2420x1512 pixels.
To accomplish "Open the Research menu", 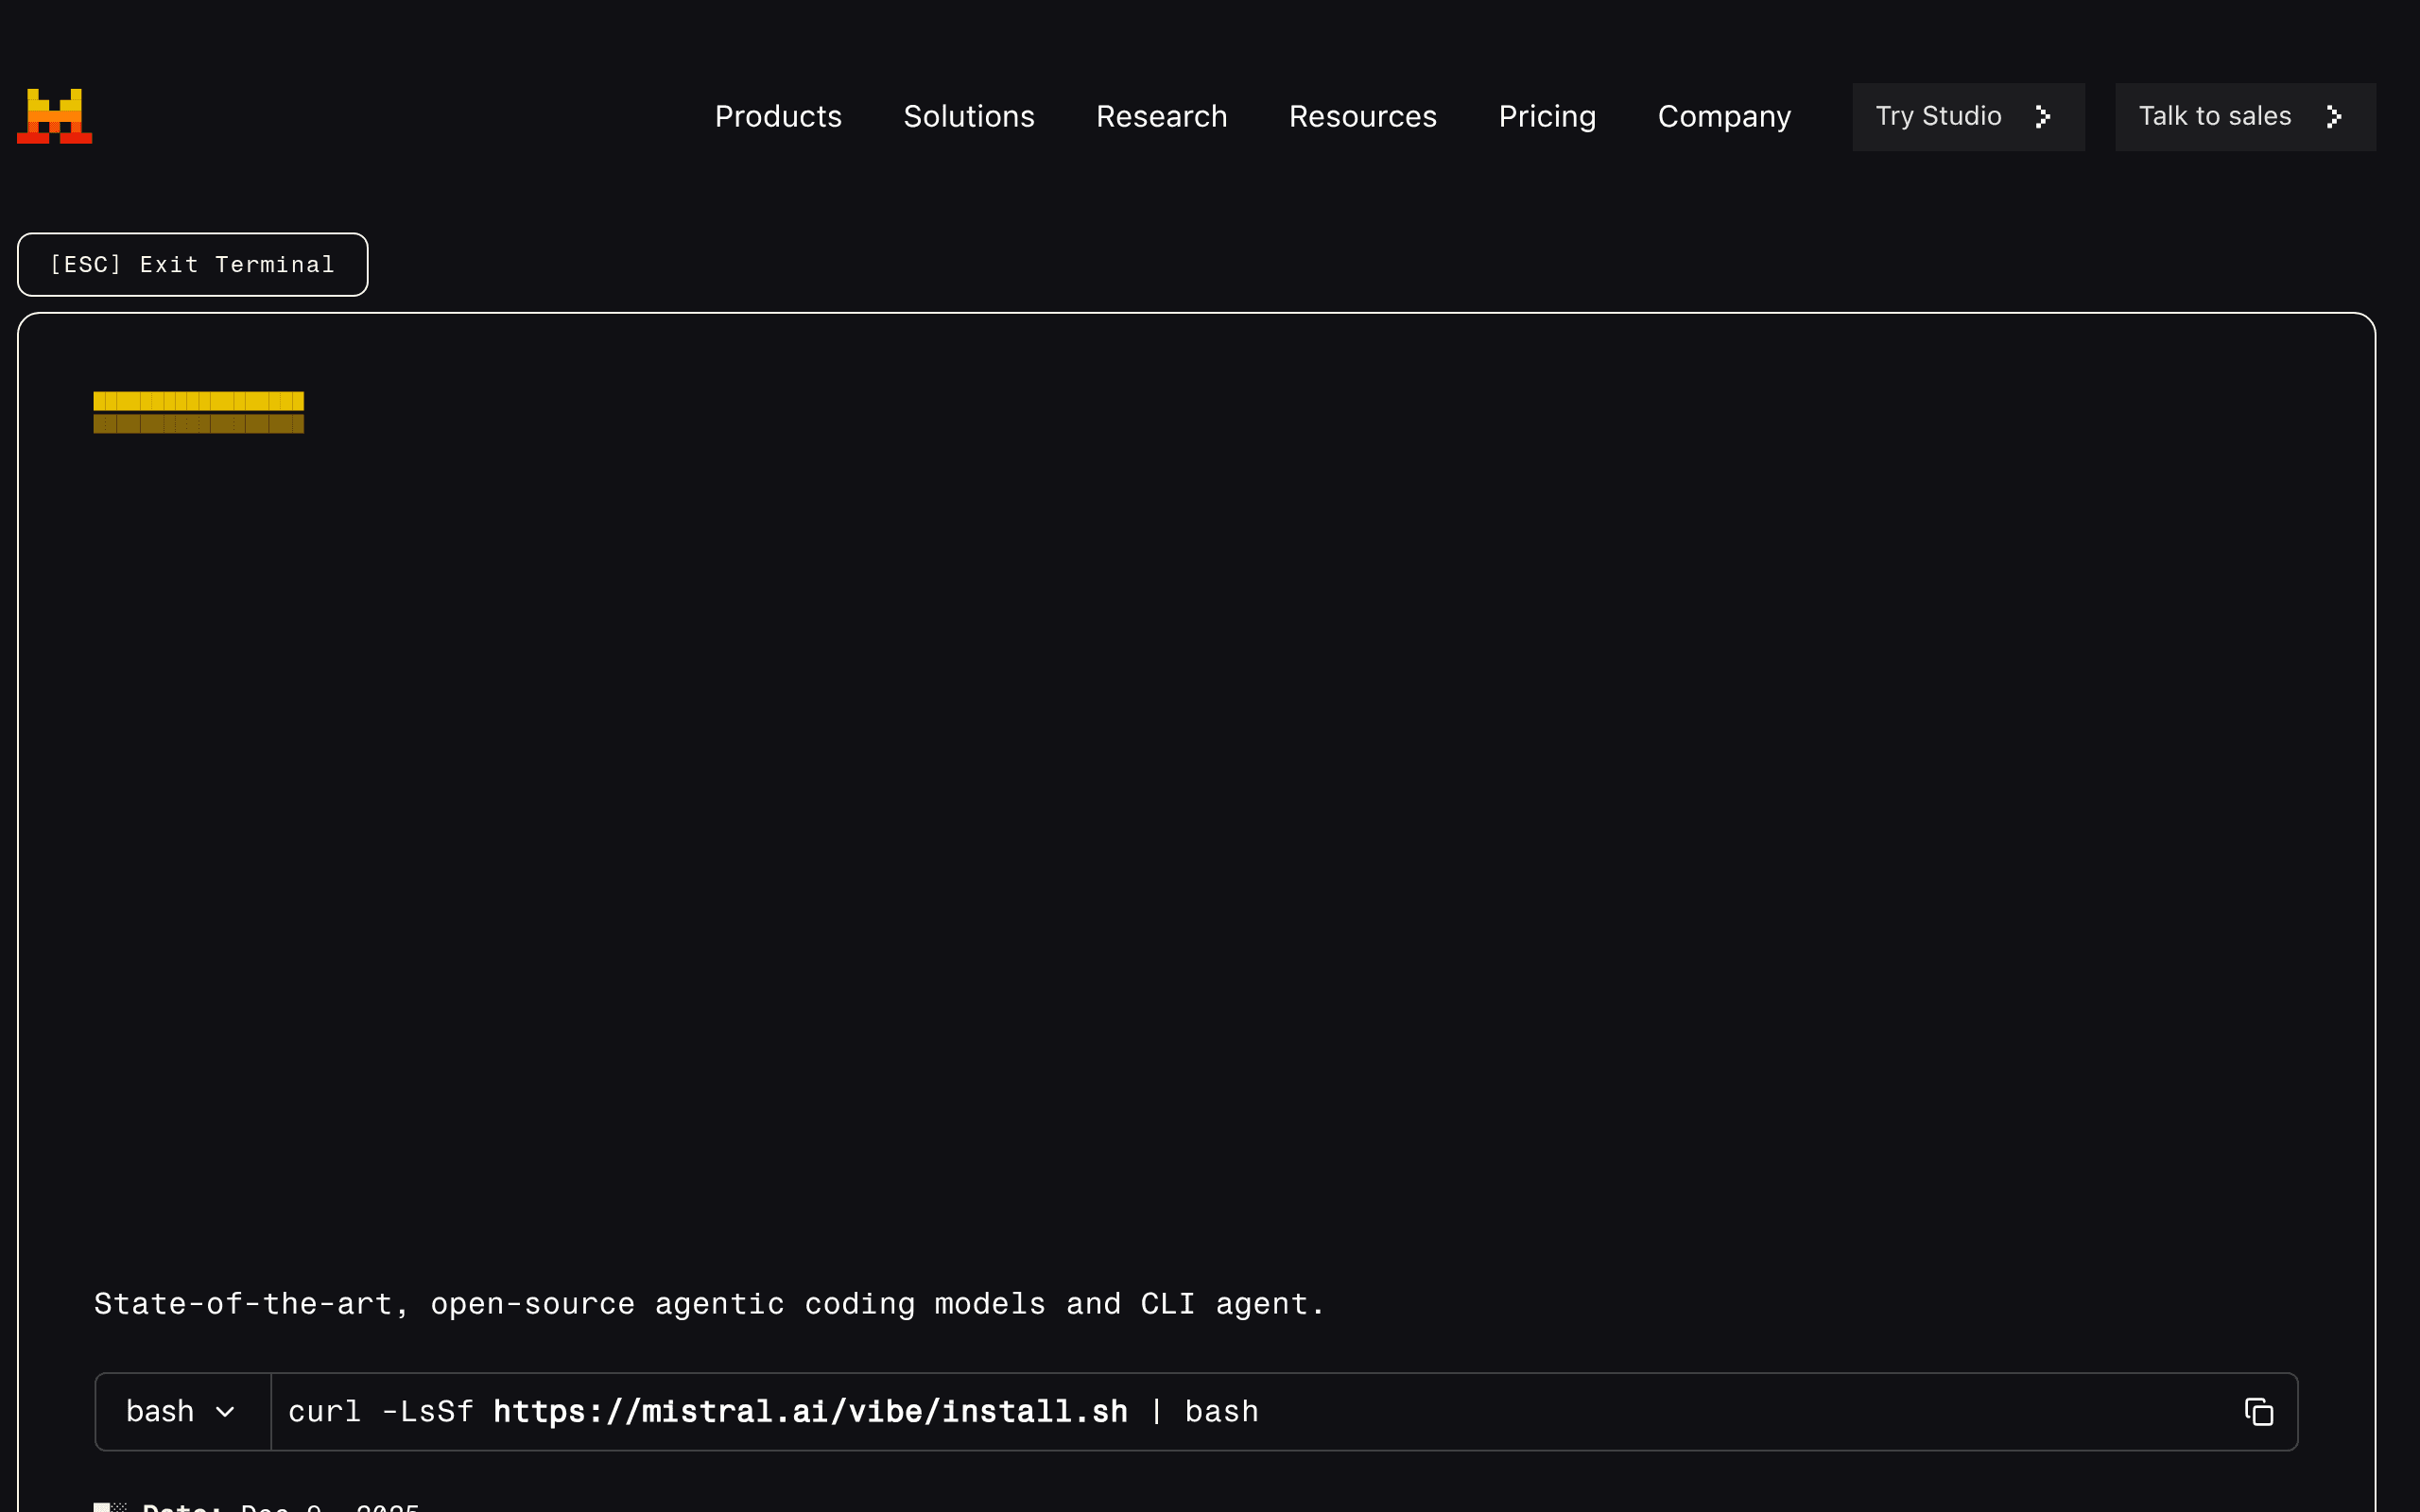I will tap(1161, 116).
